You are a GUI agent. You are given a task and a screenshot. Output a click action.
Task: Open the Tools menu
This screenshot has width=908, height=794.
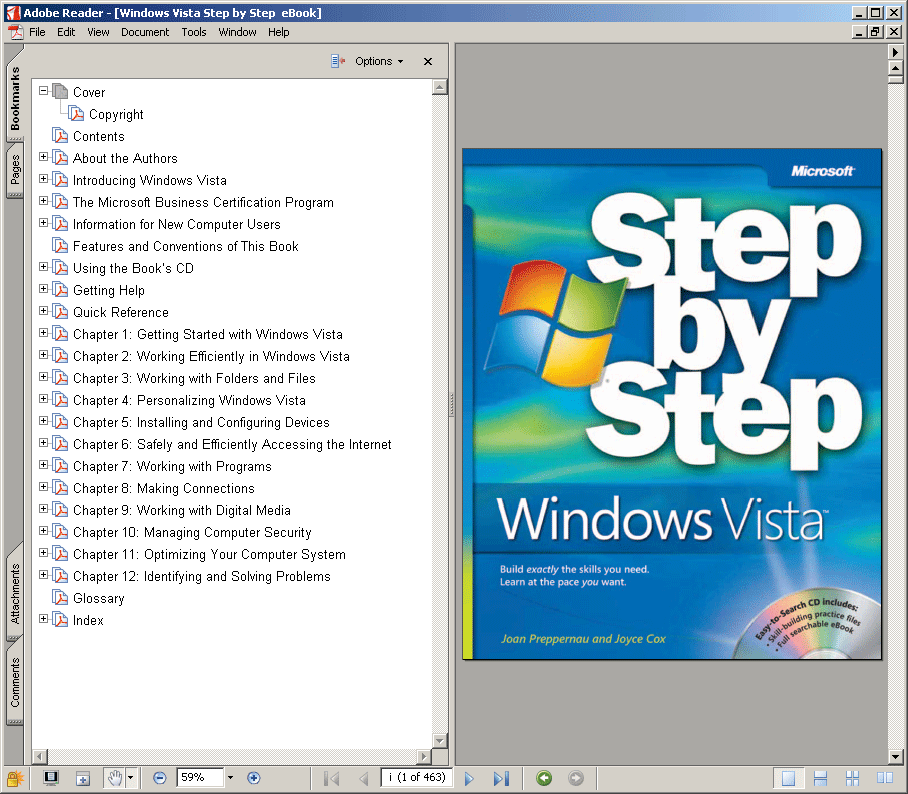193,32
